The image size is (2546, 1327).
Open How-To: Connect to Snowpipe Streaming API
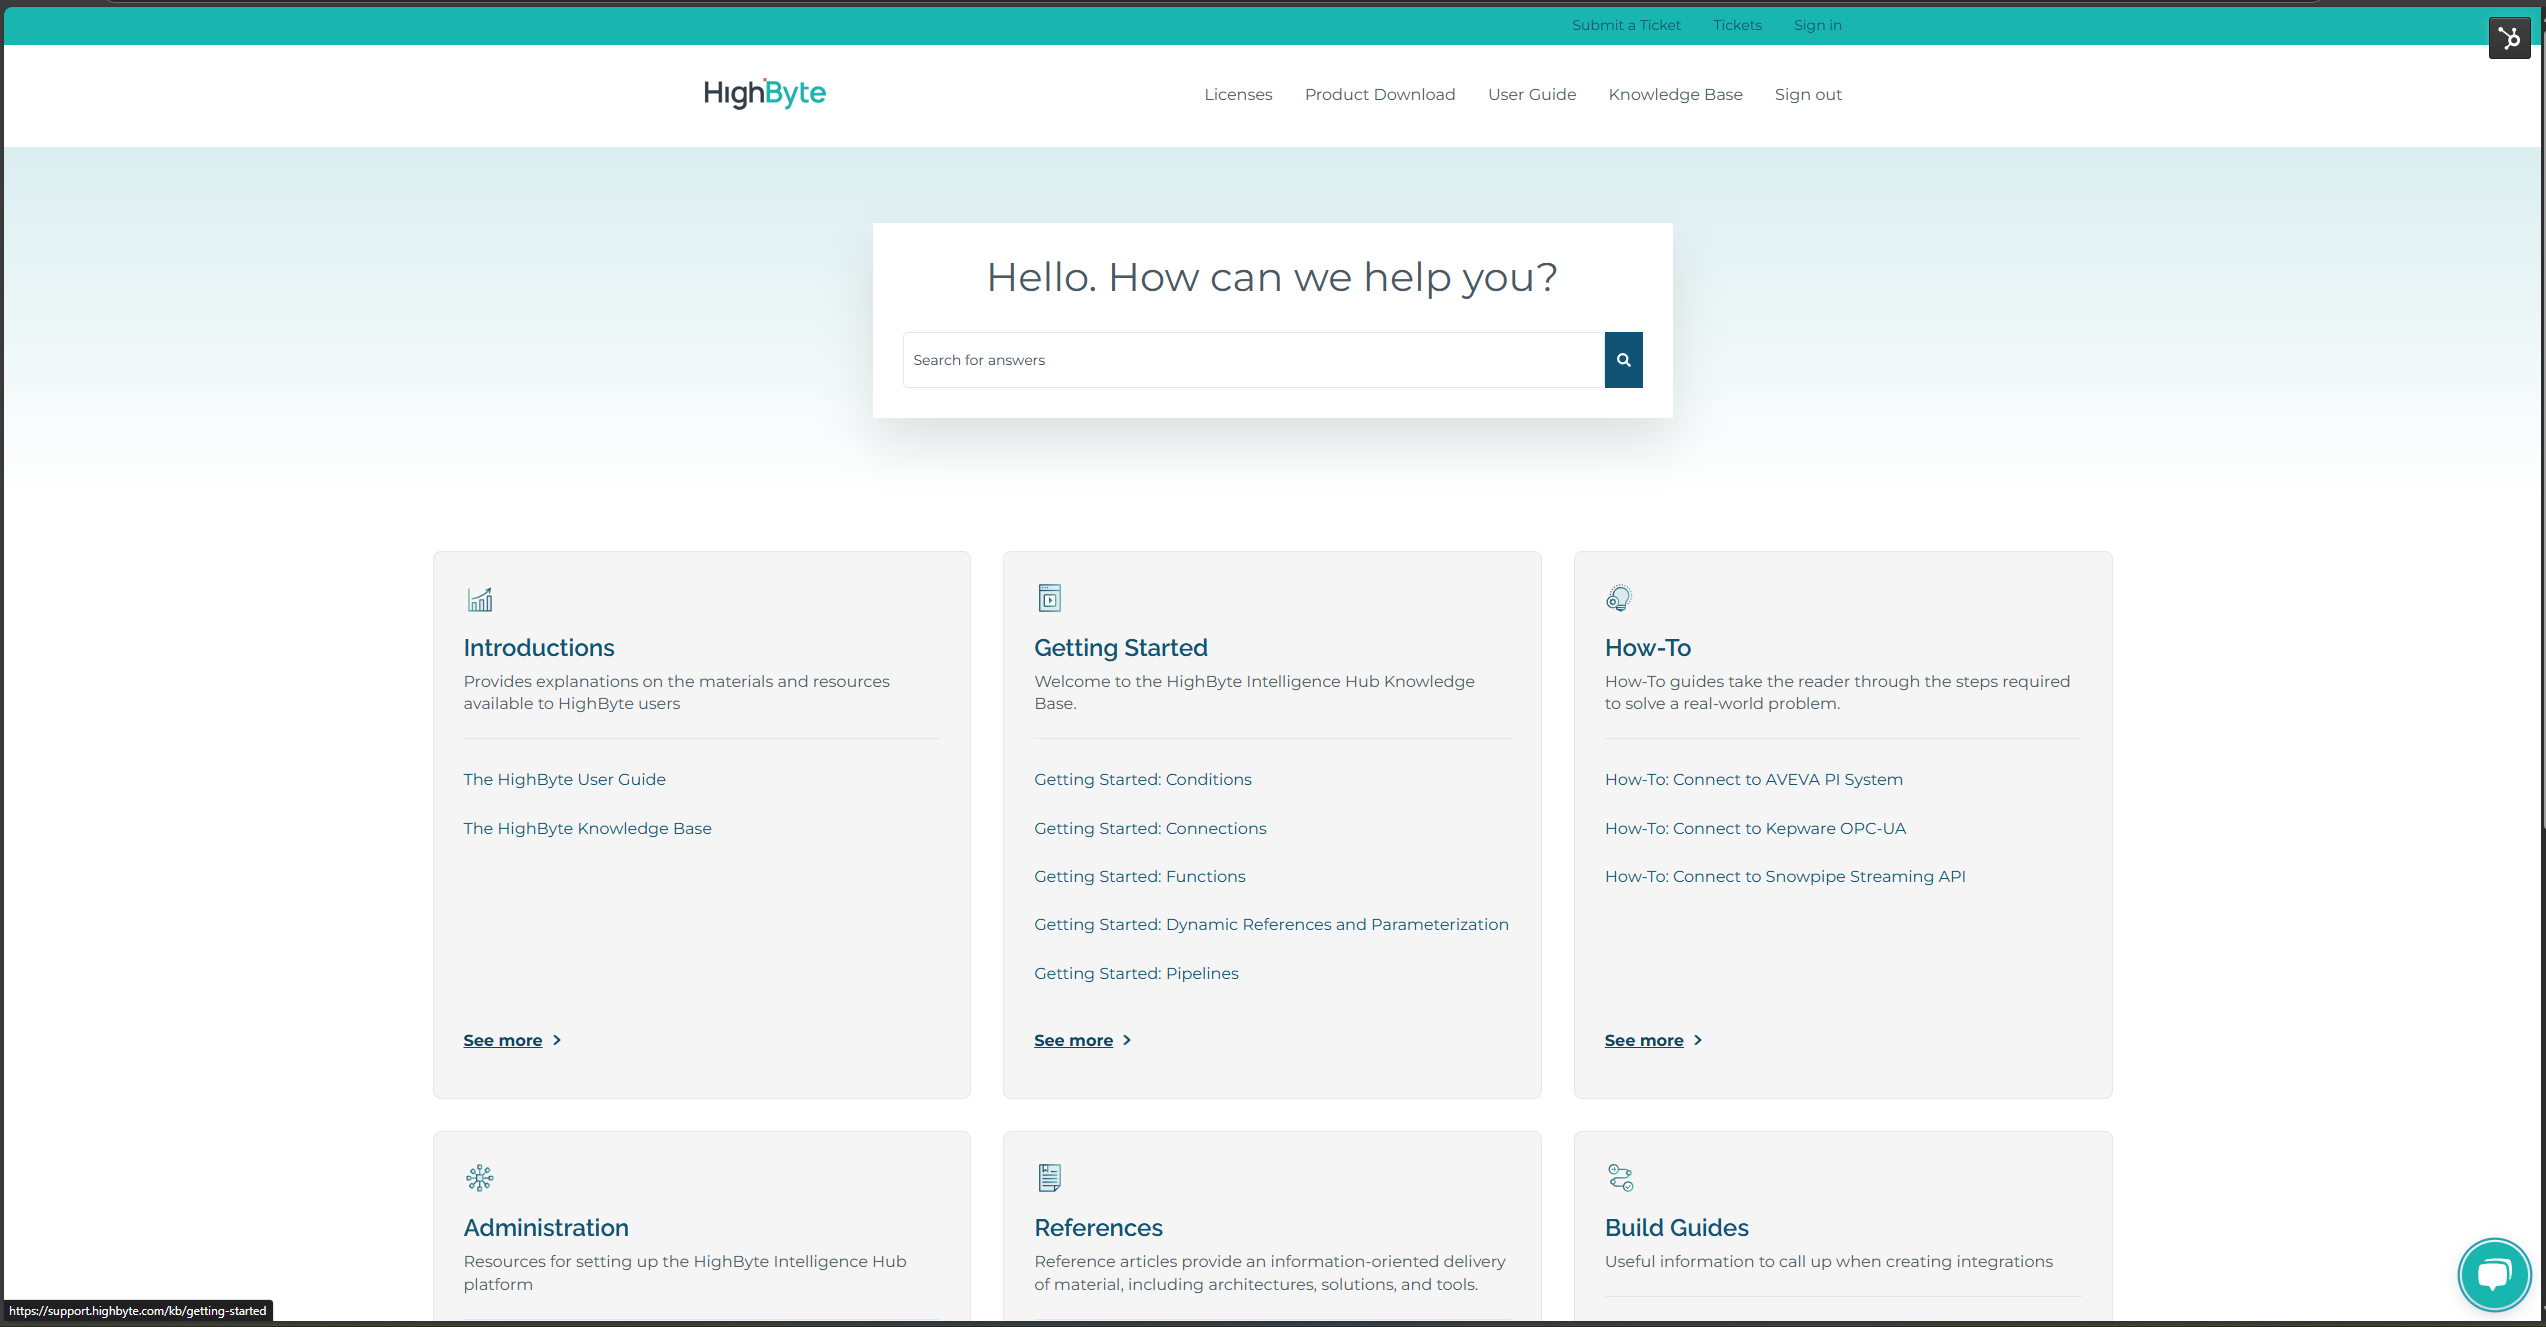[x=1785, y=876]
